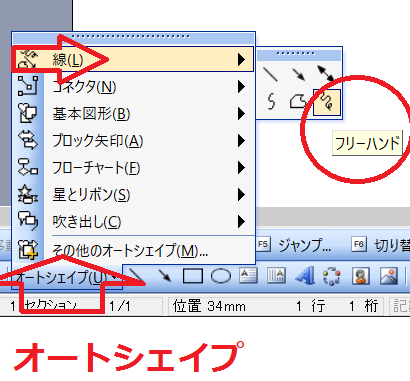The width and height of the screenshot is (410, 381).
Task: Select the straight Line tool in lines palette
Action: tap(271, 74)
